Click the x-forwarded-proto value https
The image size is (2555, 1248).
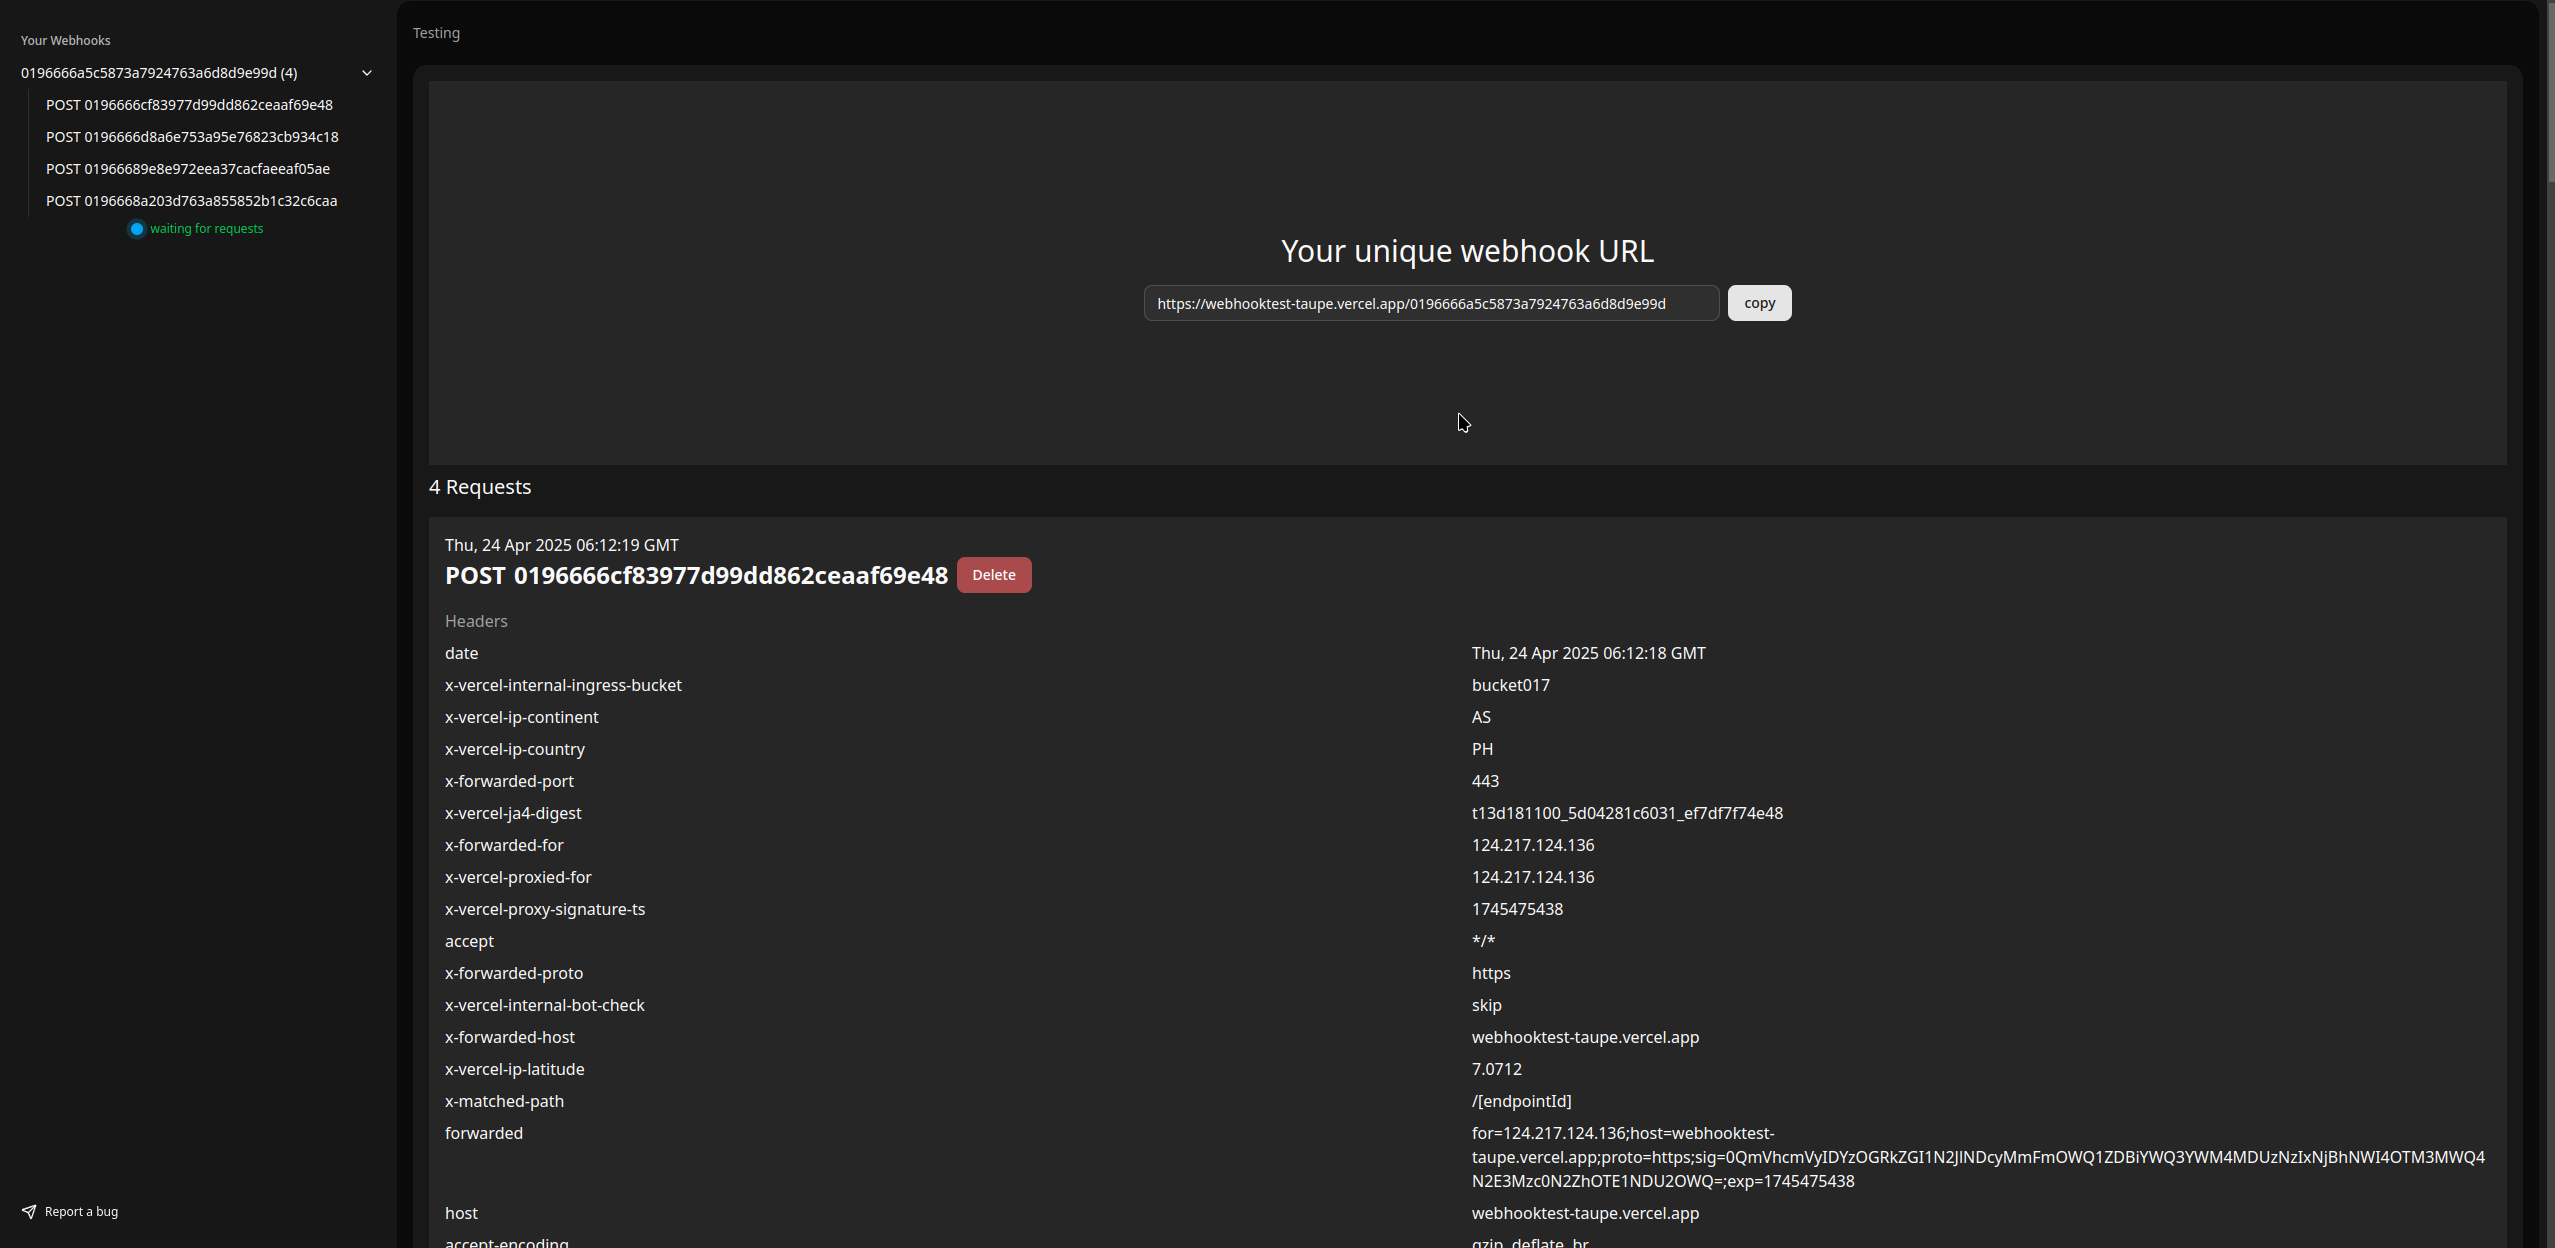pyautogui.click(x=1491, y=973)
